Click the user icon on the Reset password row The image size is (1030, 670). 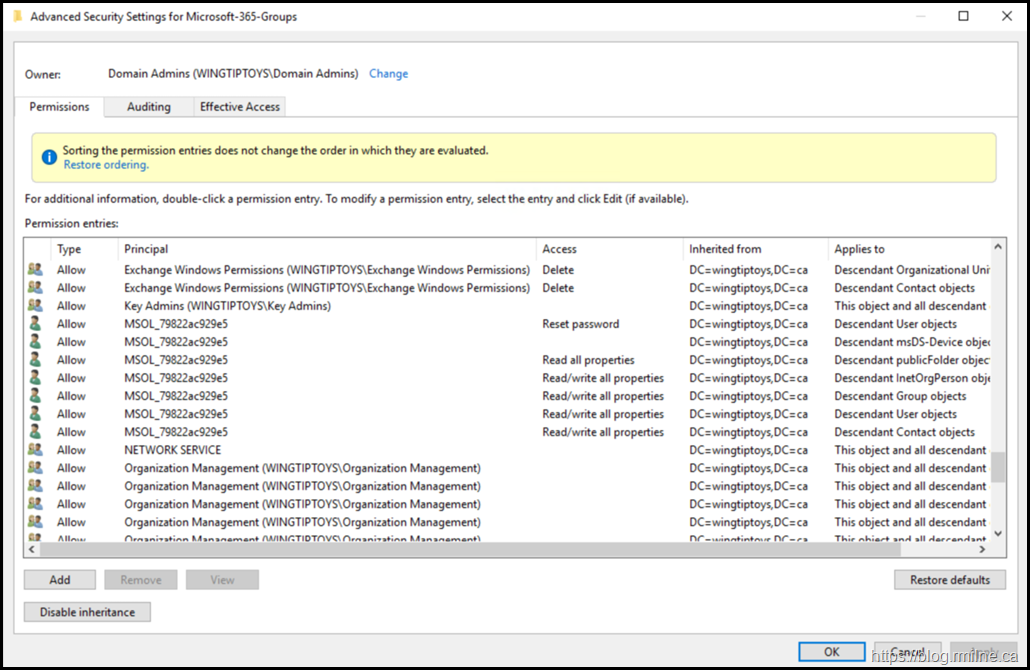[36, 324]
